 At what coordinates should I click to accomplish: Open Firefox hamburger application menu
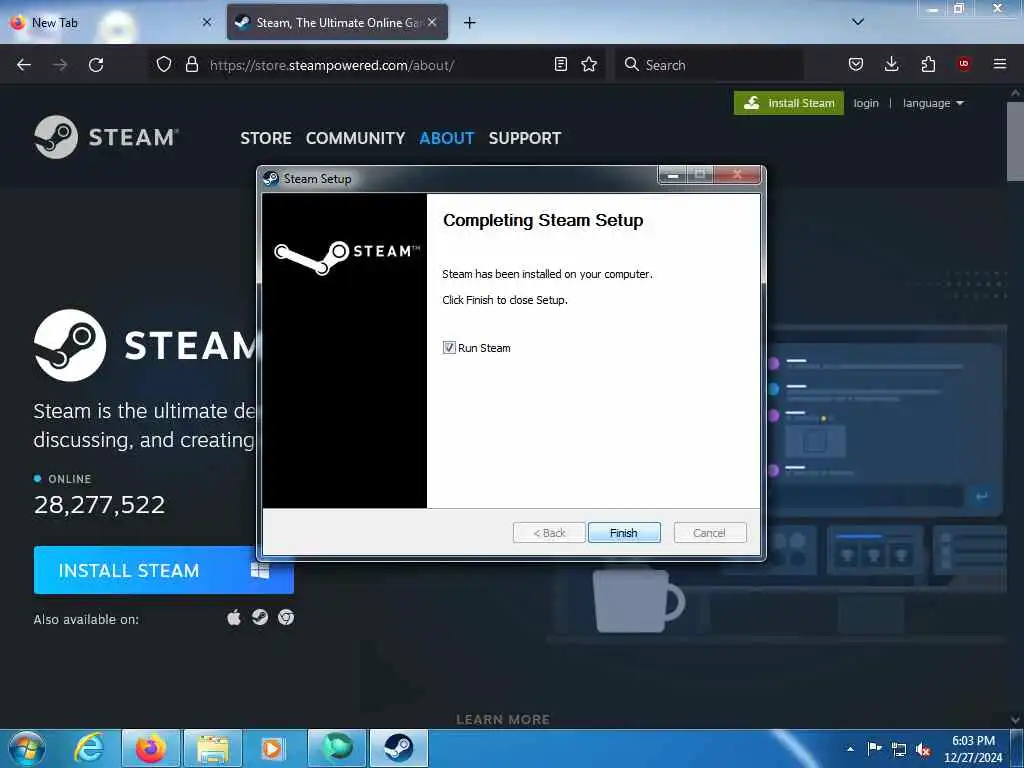tap(1000, 64)
